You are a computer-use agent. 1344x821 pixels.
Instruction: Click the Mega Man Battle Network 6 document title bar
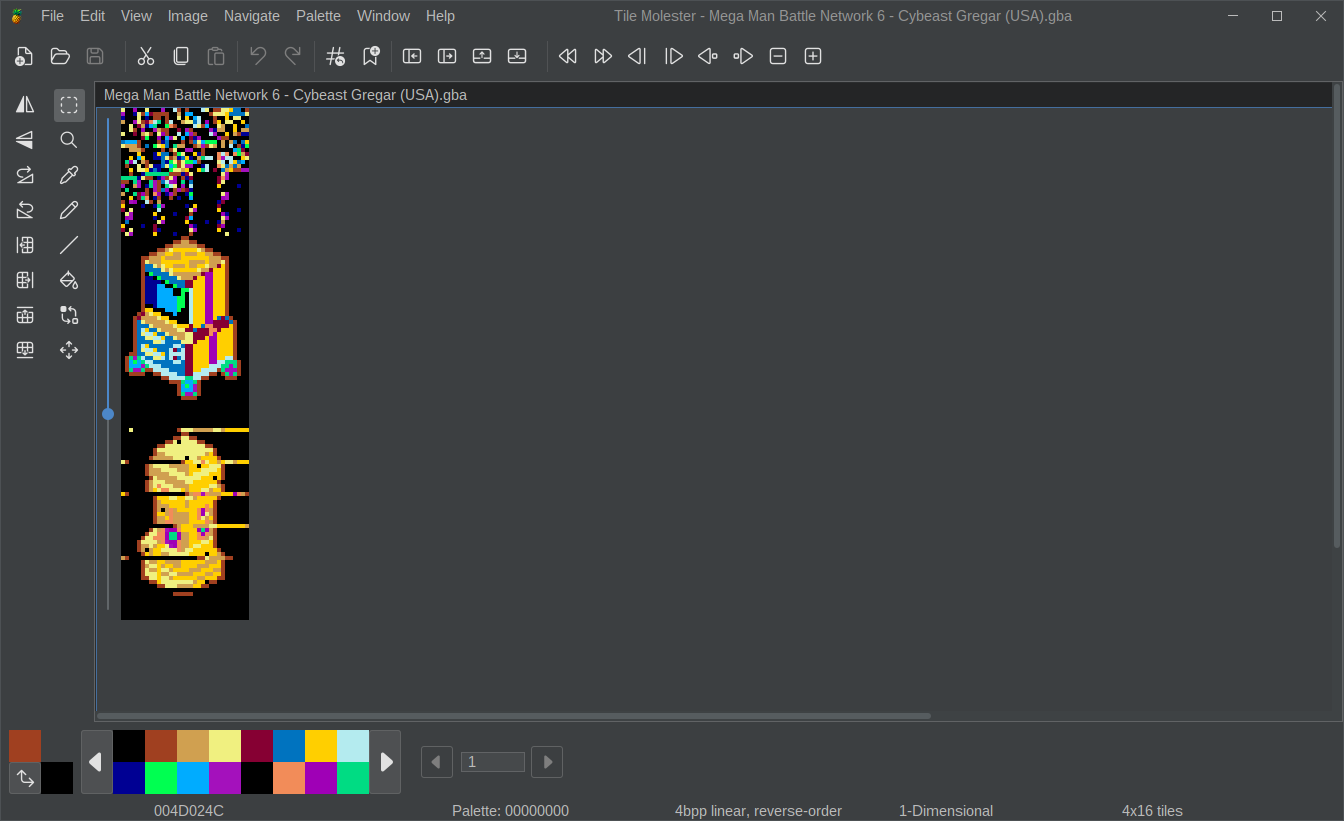coord(713,95)
